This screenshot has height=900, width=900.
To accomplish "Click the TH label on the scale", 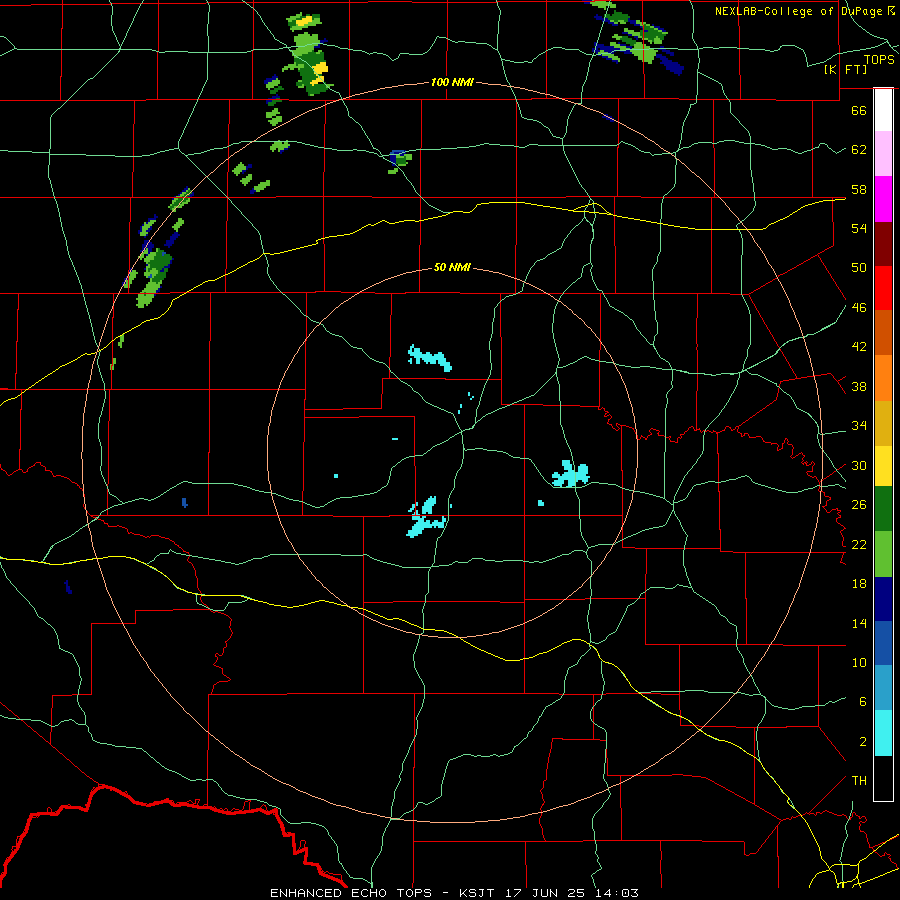I will [x=859, y=781].
